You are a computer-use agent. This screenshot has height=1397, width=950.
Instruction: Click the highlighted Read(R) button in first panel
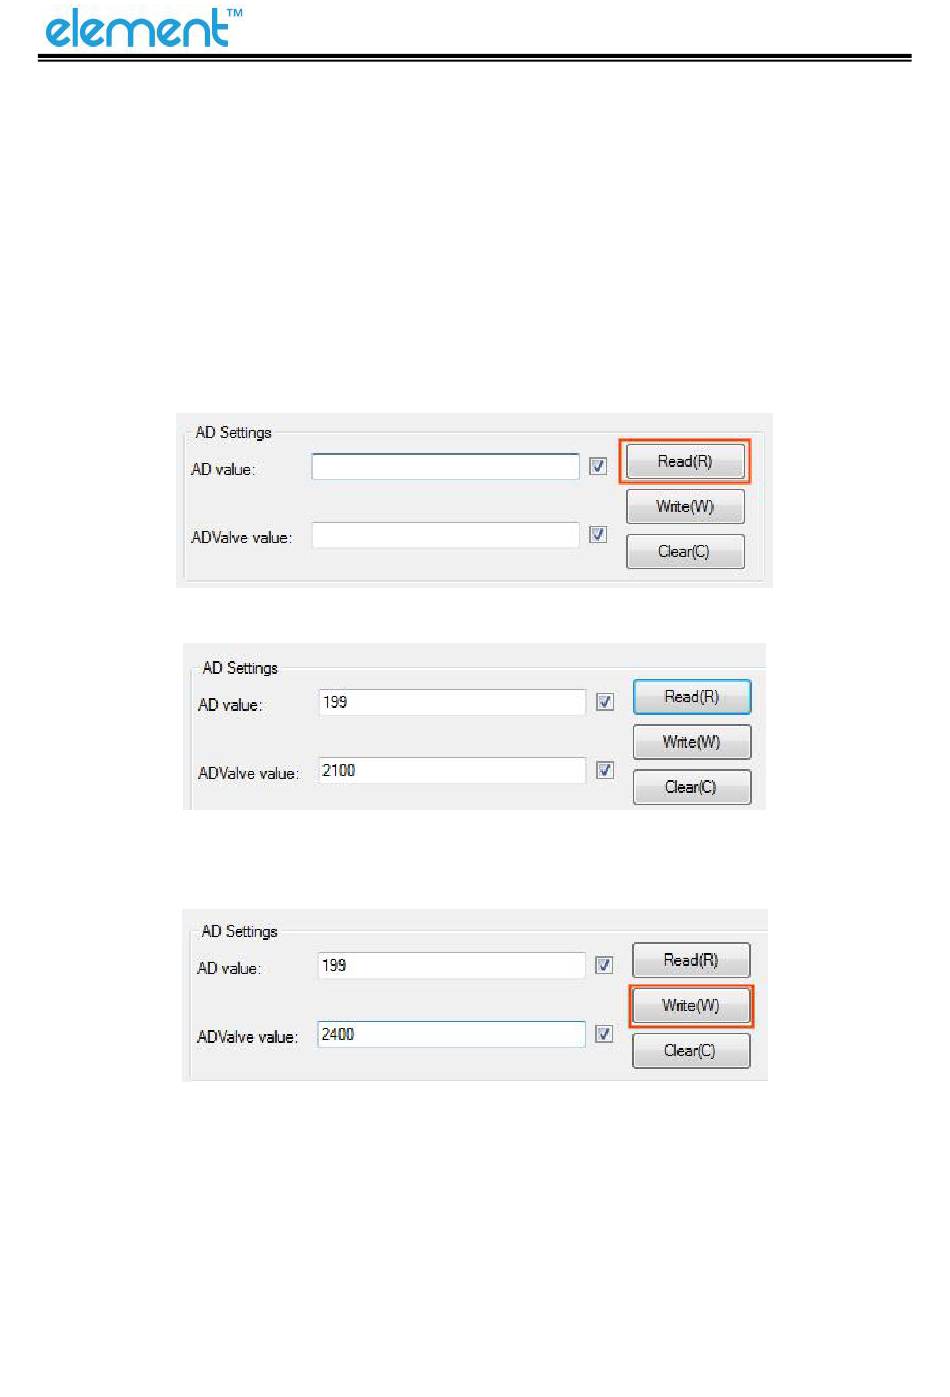685,462
